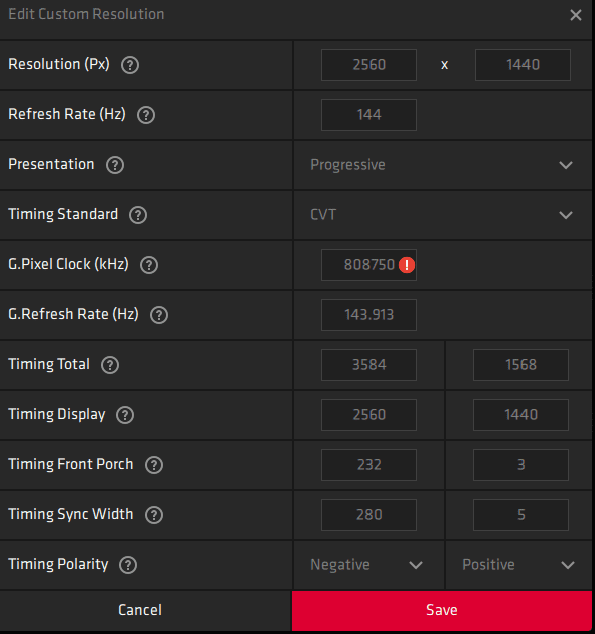Click the Timing Total help icon
Viewport: 595px width, 634px height.
click(x=110, y=365)
